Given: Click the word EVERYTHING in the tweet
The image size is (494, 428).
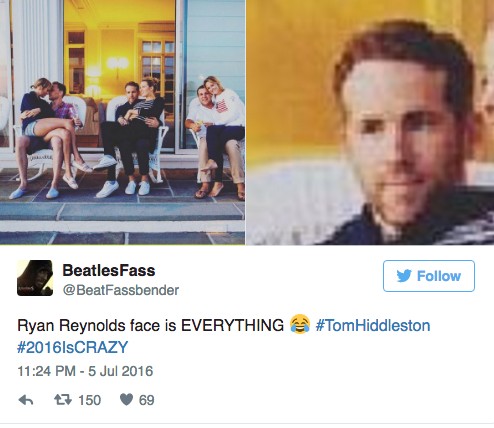Looking at the screenshot, I should point(232,325).
